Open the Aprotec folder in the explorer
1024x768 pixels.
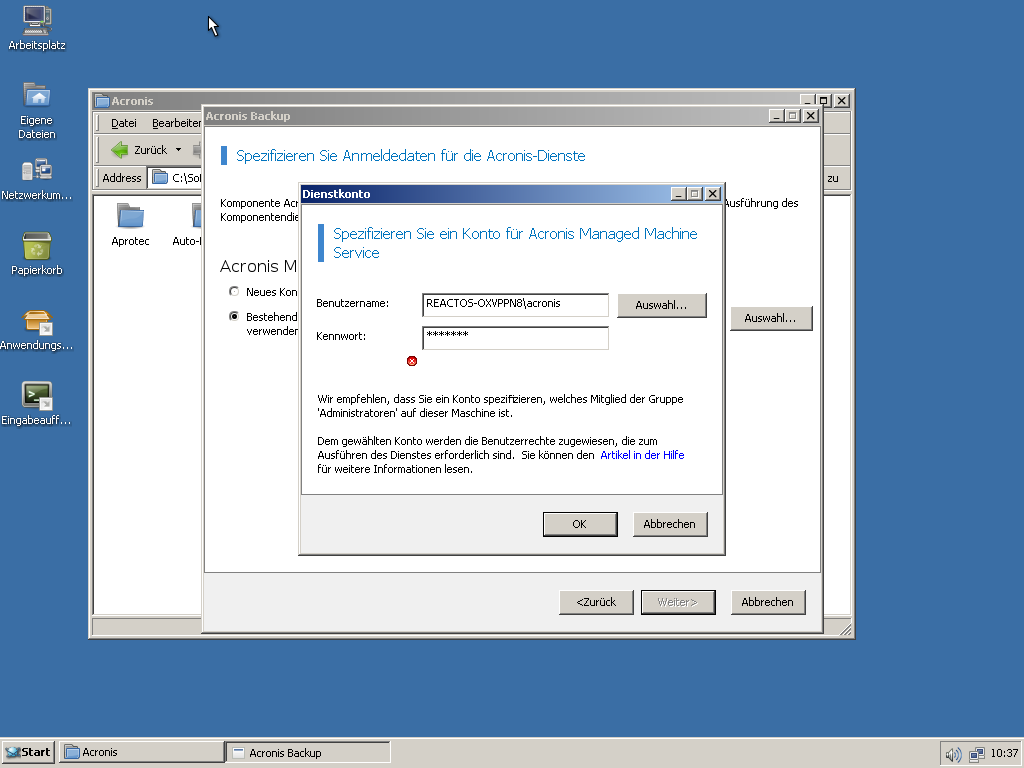pyautogui.click(x=130, y=218)
